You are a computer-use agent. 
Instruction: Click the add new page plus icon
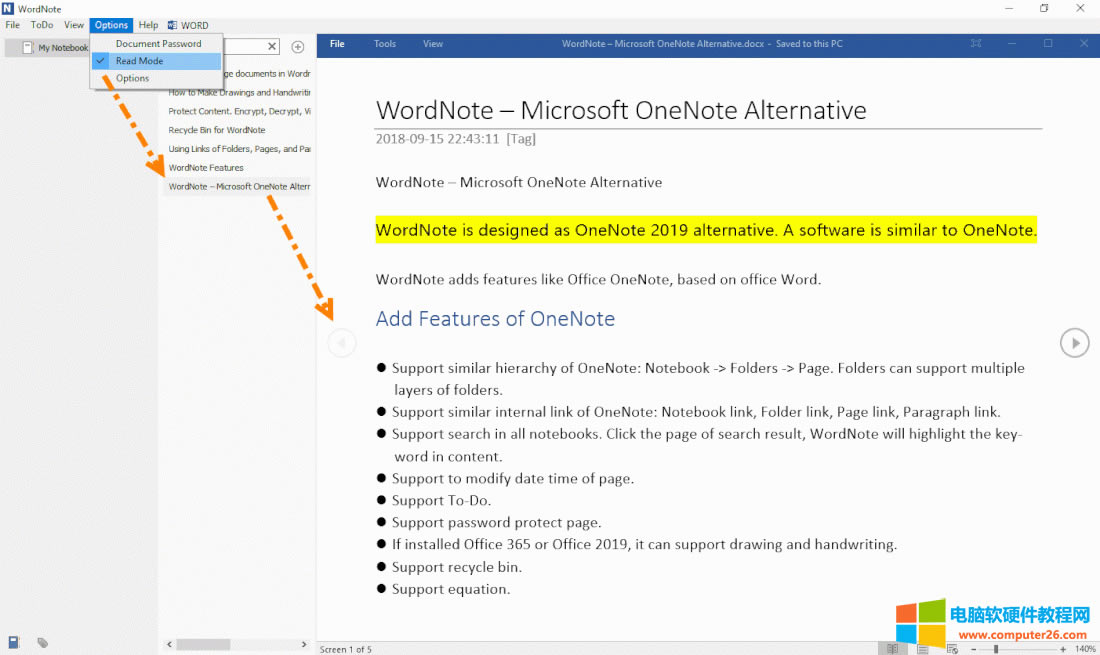(297, 47)
